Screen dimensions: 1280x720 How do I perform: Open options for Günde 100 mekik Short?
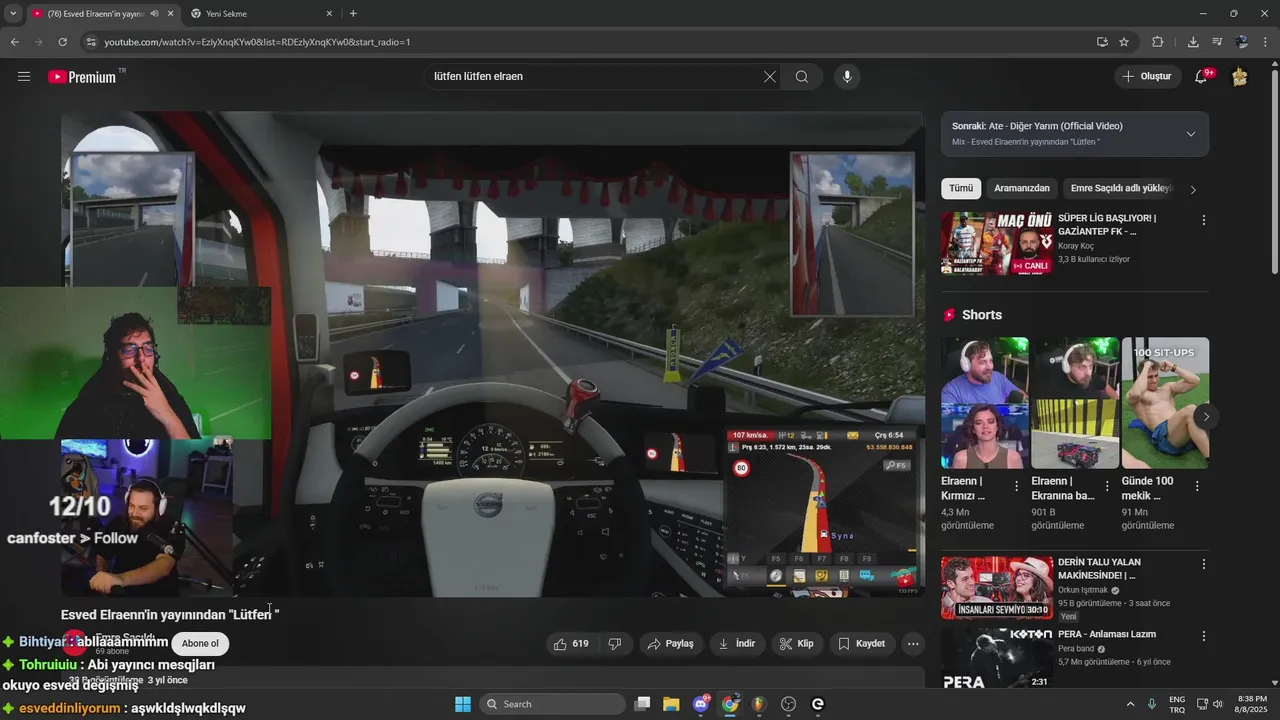(1197, 486)
